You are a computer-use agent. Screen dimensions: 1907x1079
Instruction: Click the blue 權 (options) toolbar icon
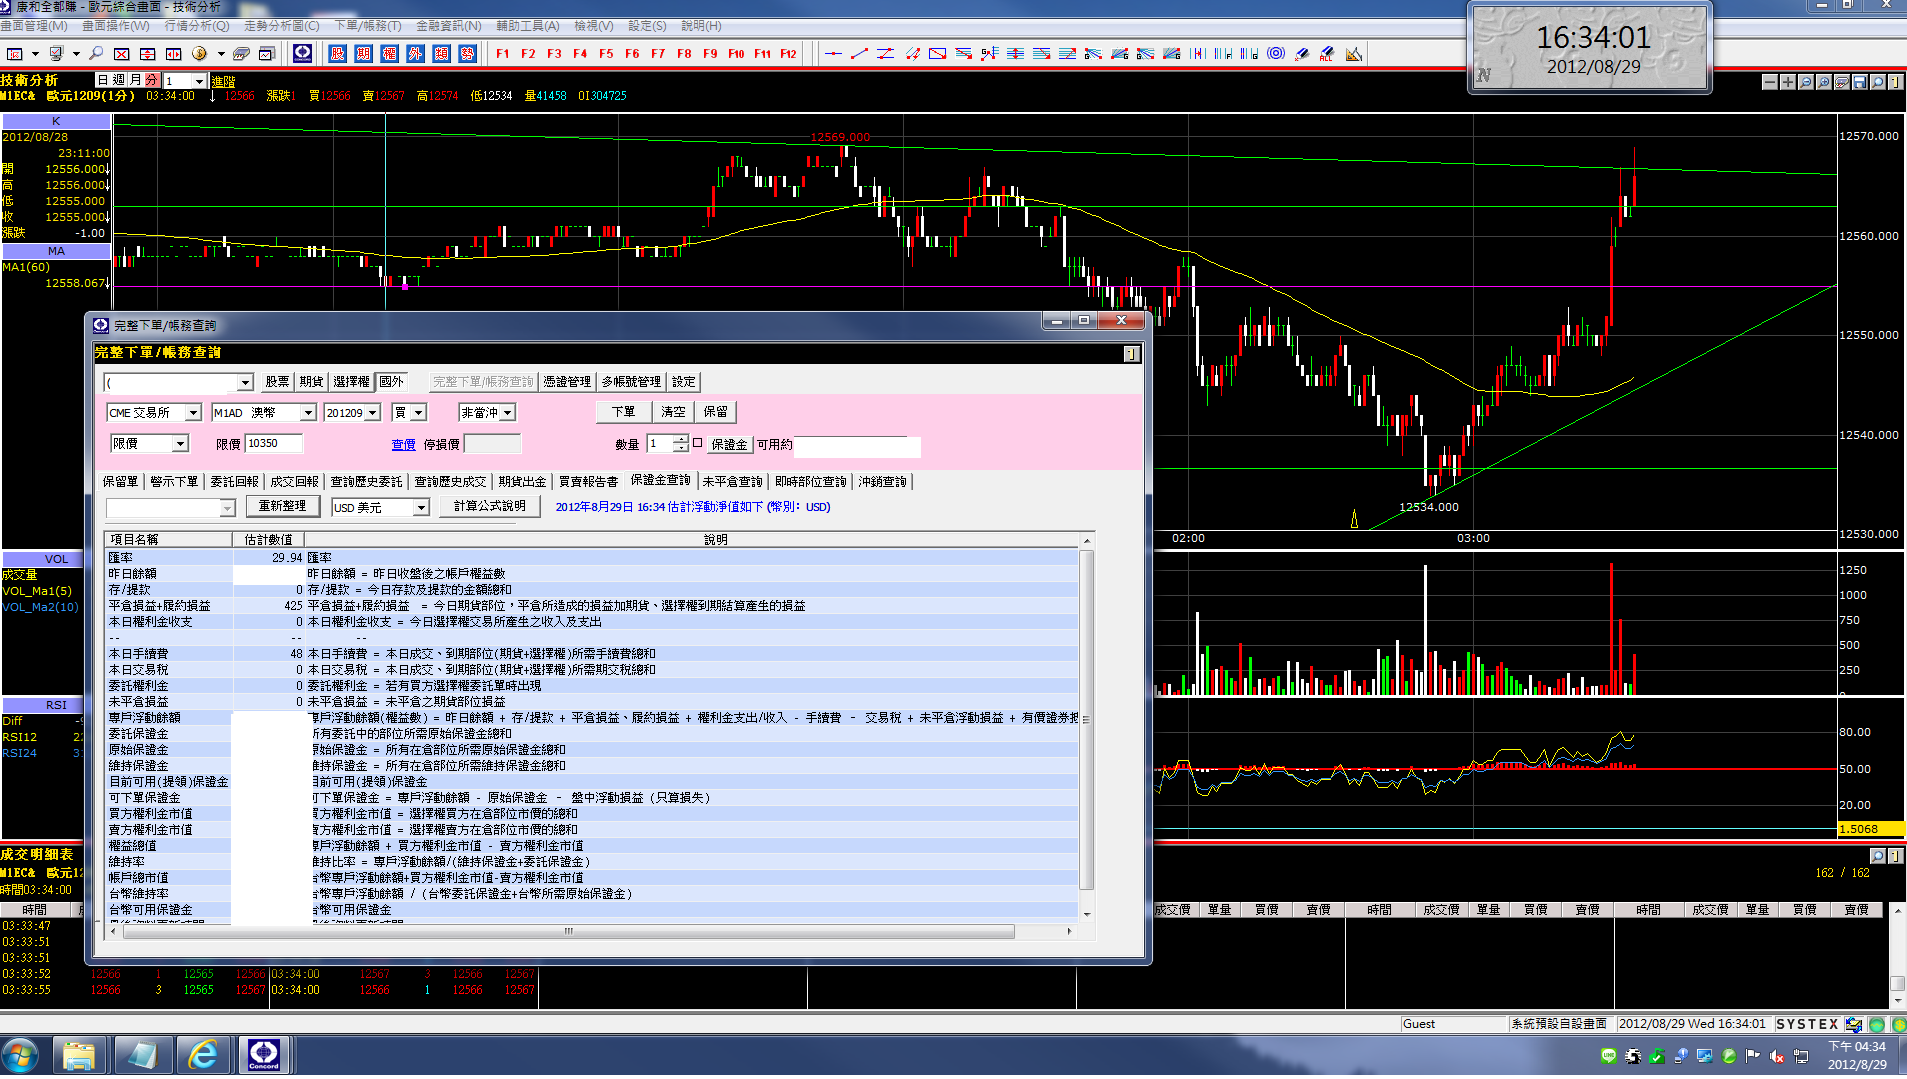390,54
